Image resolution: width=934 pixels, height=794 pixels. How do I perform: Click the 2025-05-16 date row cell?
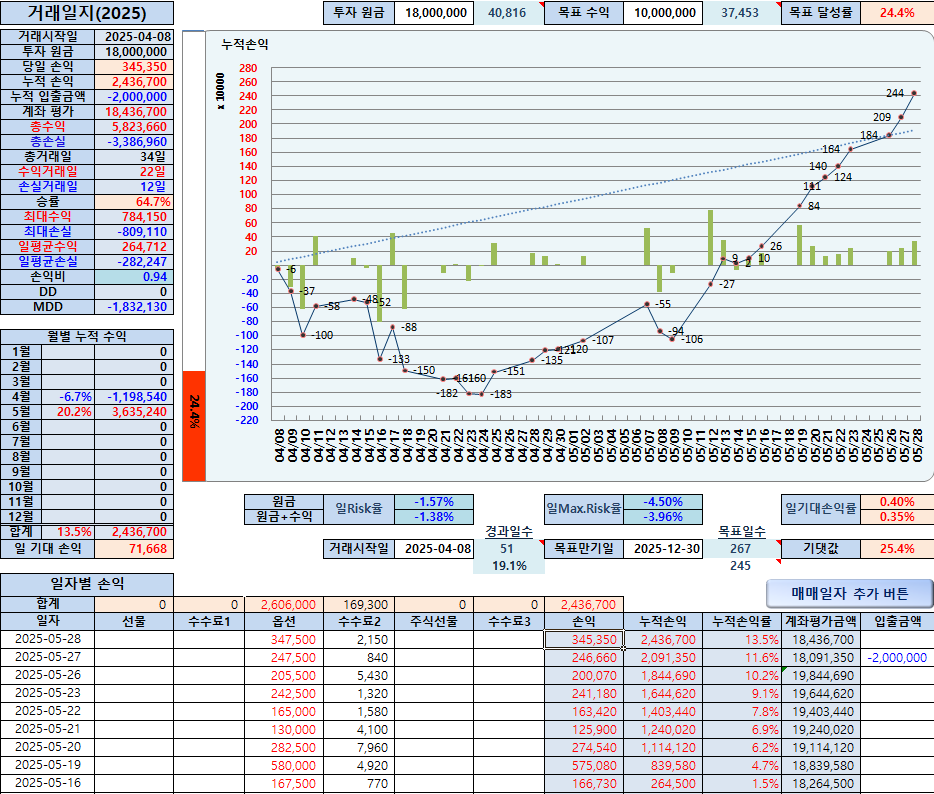(x=48, y=783)
